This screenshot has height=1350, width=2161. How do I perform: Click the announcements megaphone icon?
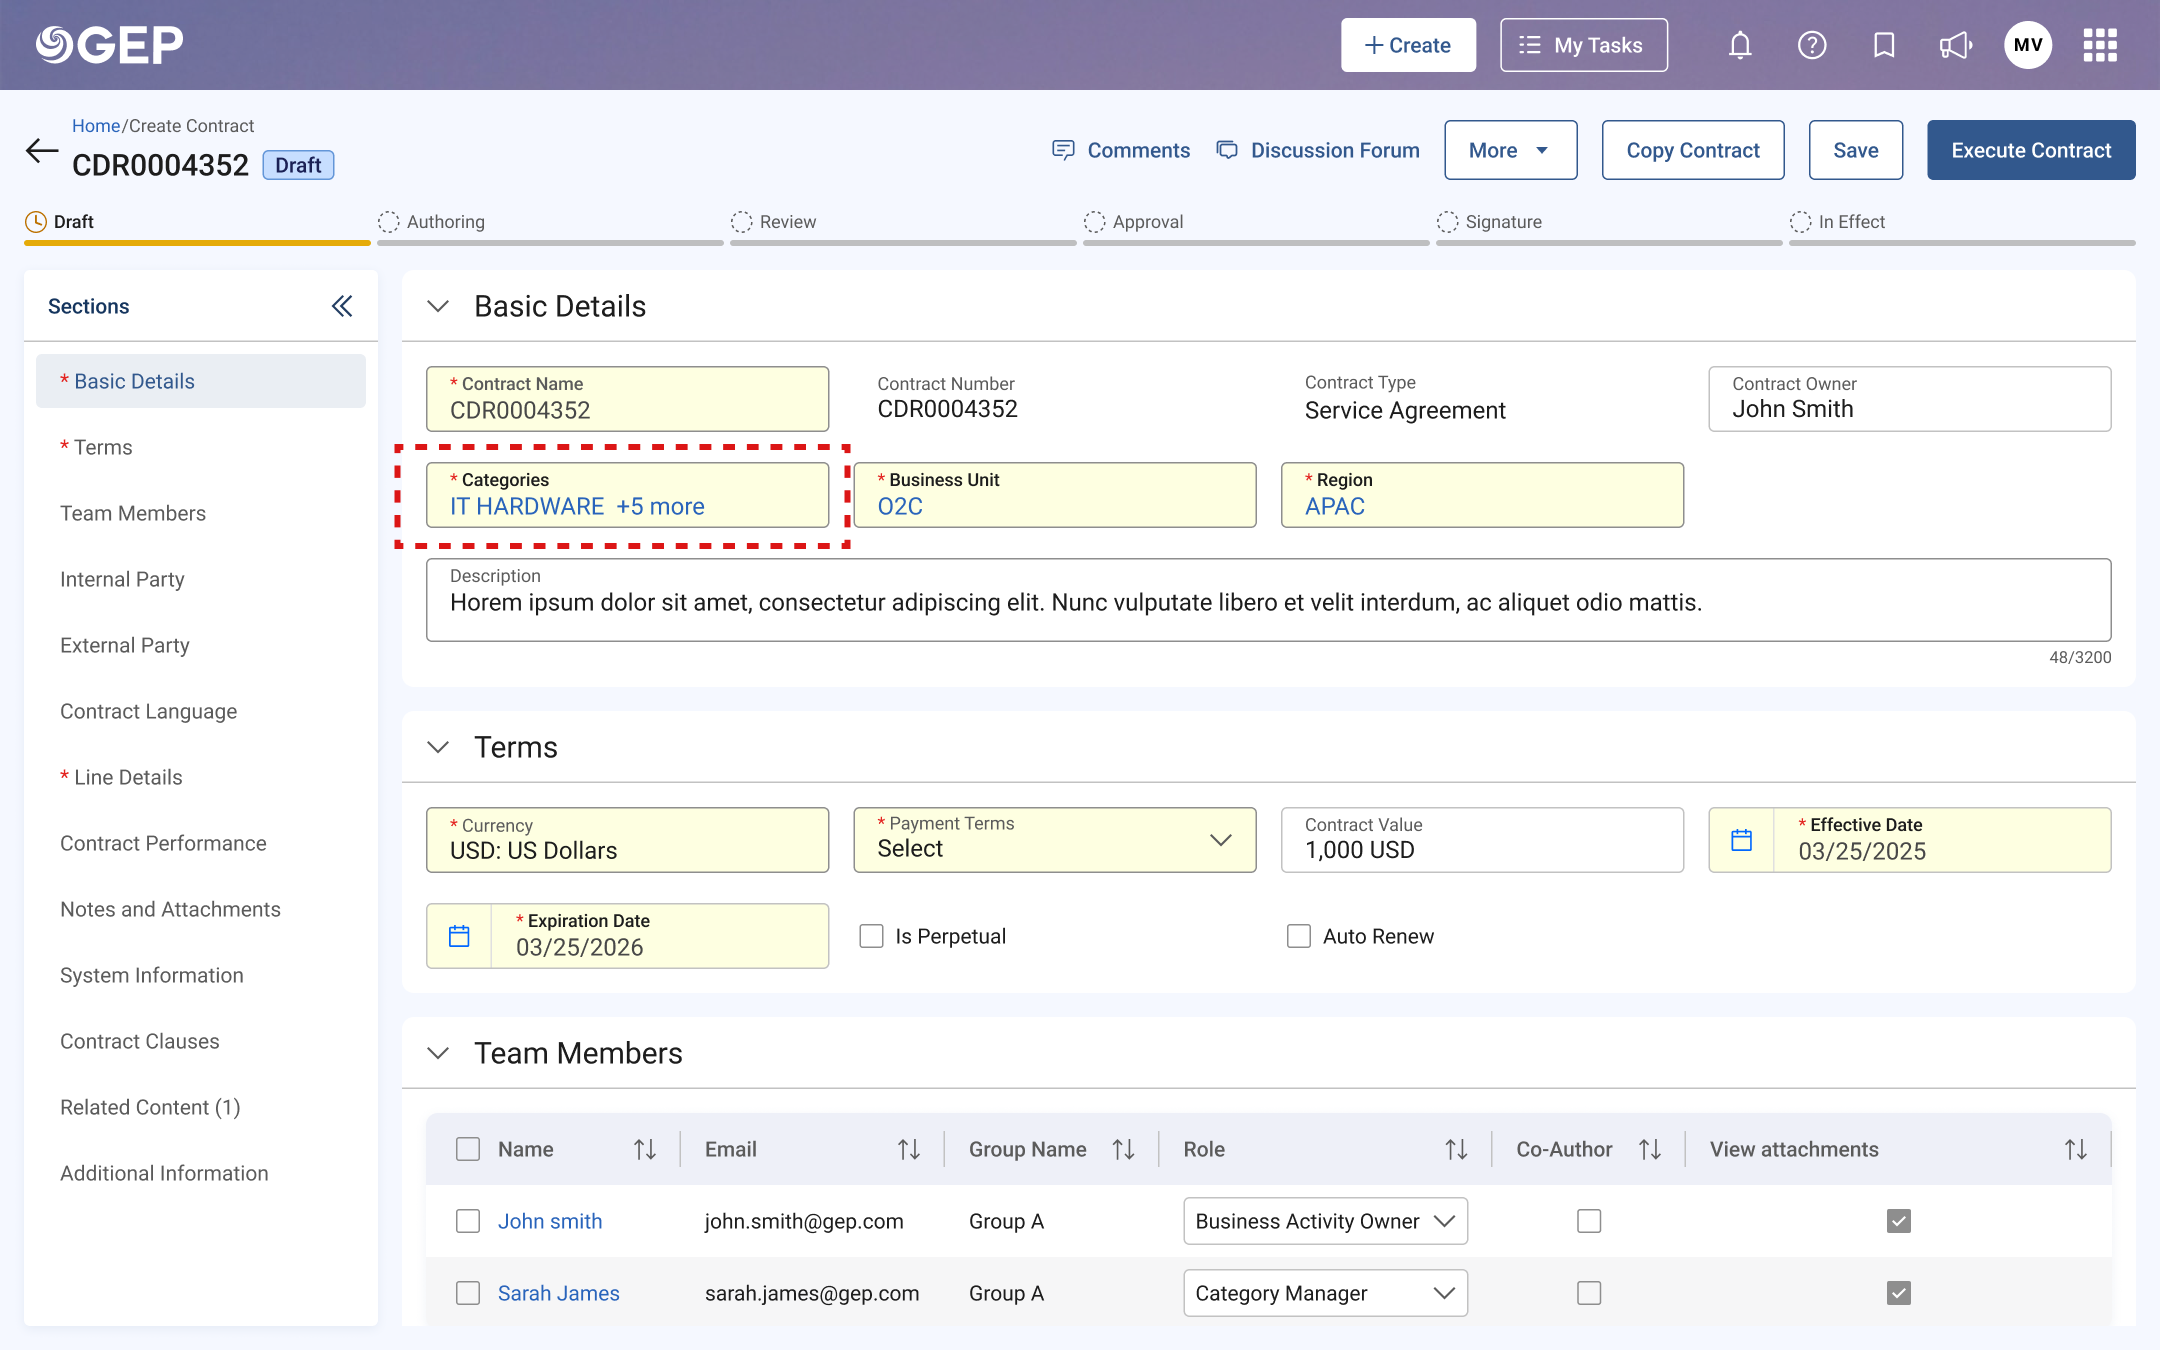pos(1955,45)
